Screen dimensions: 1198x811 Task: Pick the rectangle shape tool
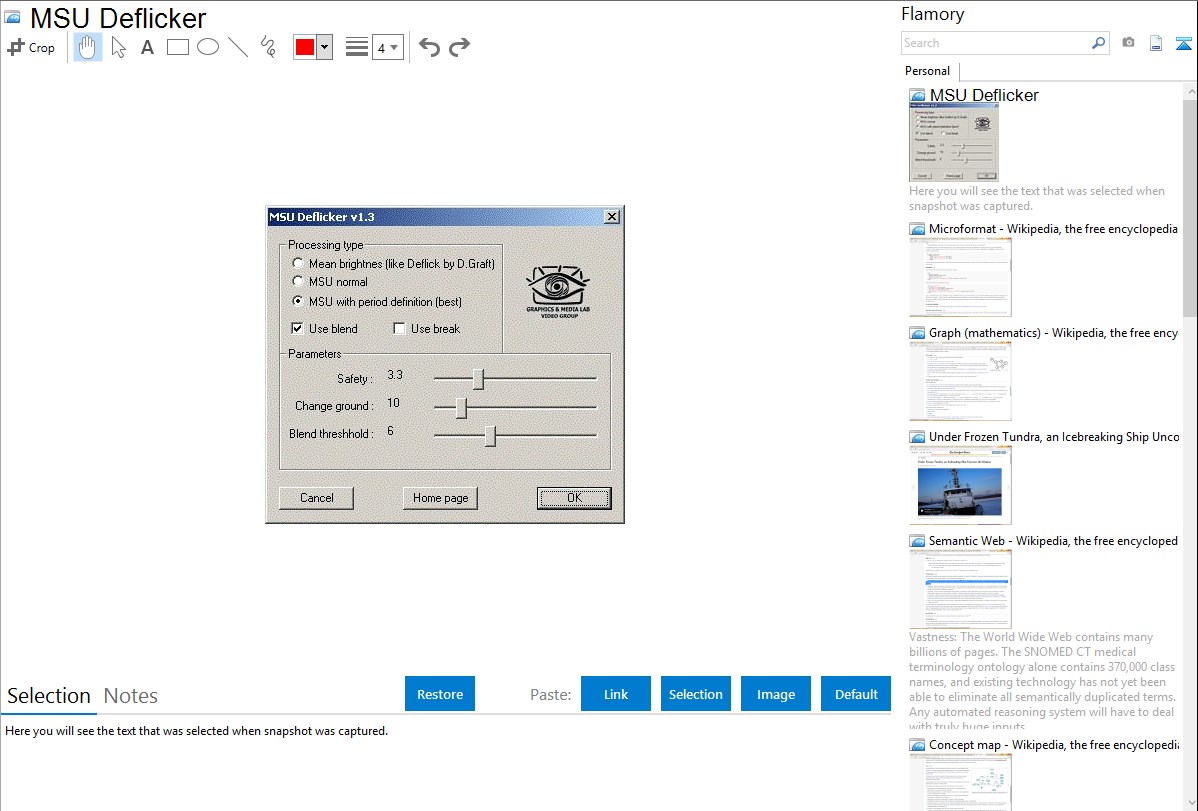pos(178,47)
